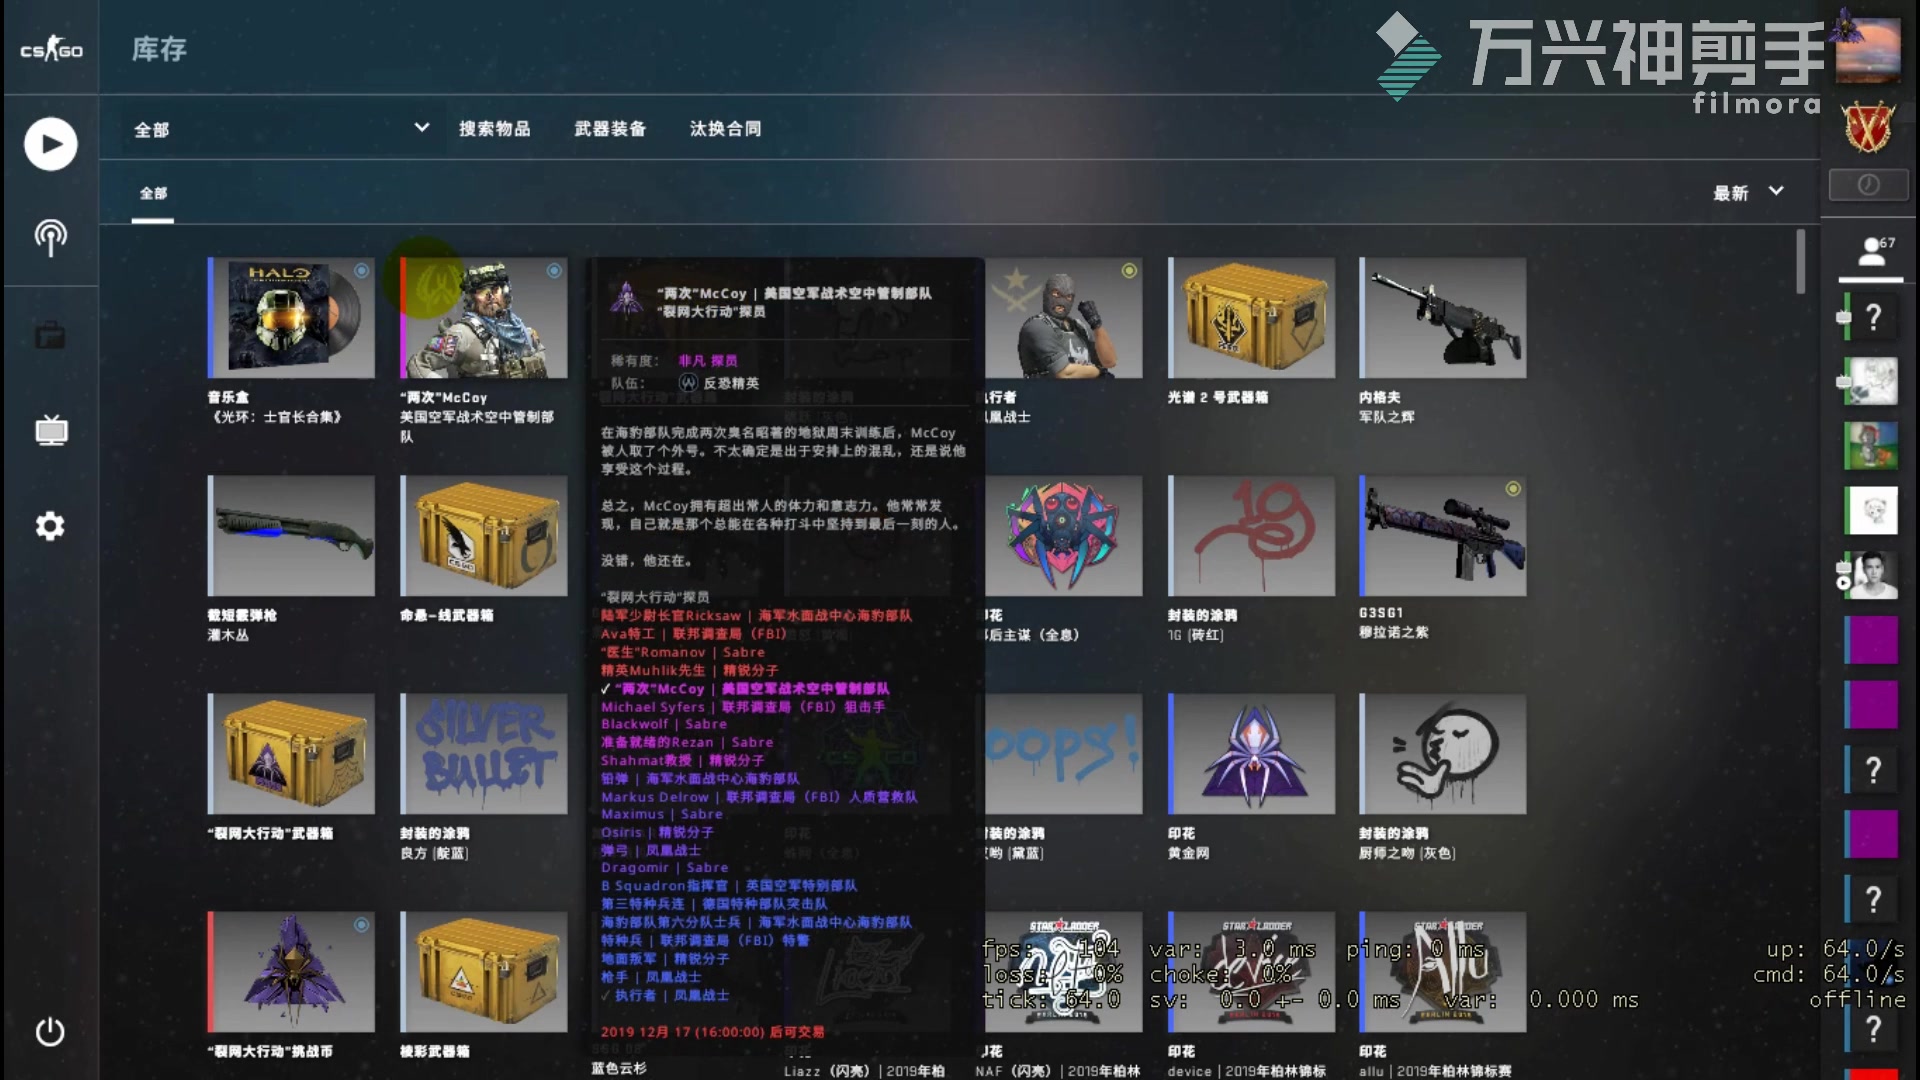
Task: Open the 音乐盒 music kit thumbnail
Action: pos(290,318)
